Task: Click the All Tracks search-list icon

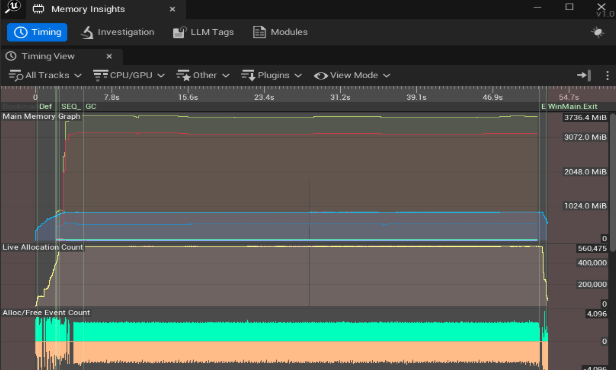Action: pos(16,75)
